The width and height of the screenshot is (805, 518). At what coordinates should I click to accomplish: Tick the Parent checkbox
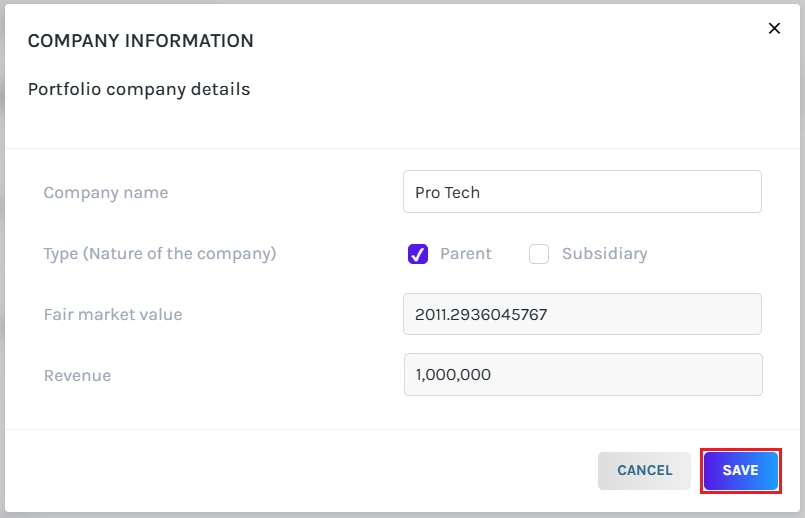[x=418, y=254]
